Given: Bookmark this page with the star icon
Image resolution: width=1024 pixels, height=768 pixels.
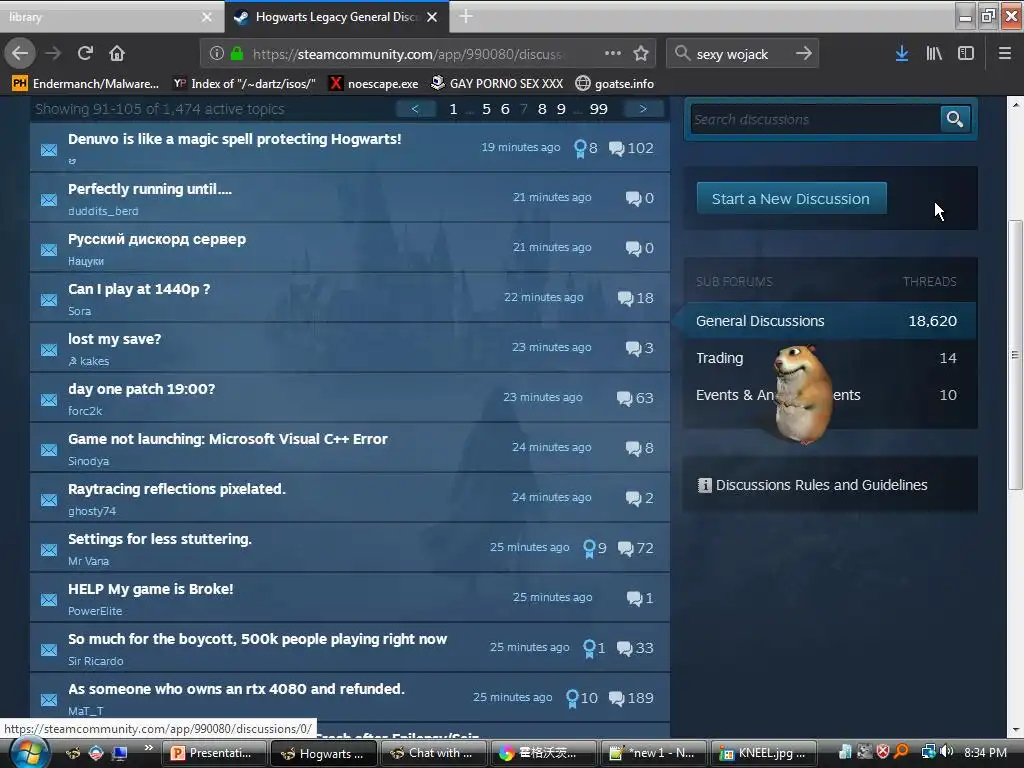Looking at the screenshot, I should (641, 54).
